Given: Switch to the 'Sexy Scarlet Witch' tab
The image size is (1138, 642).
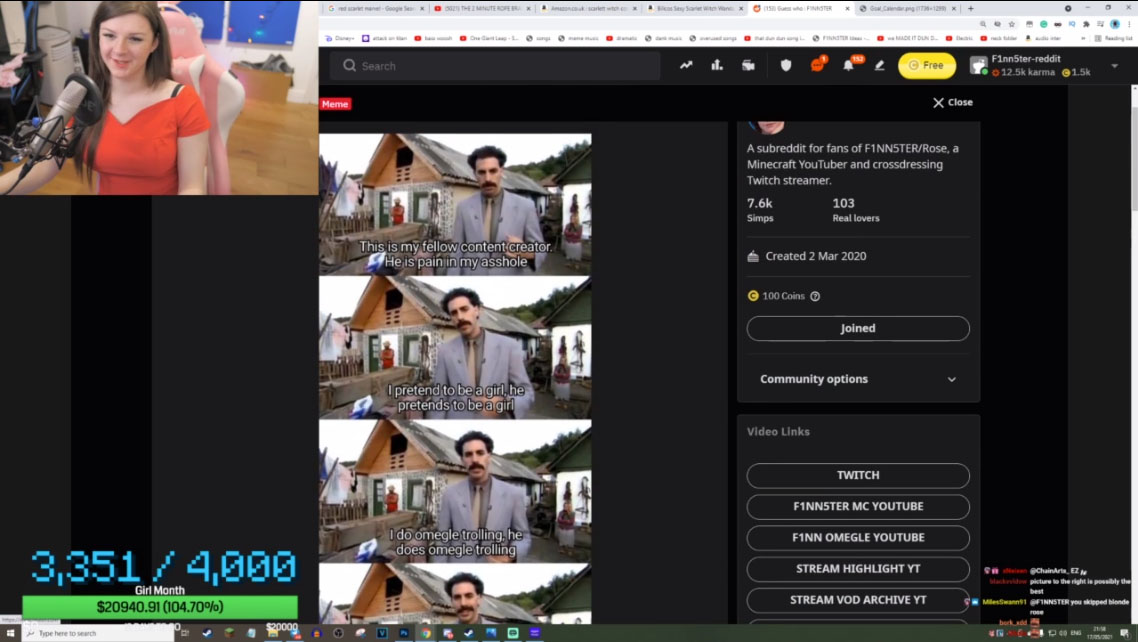Looking at the screenshot, I should click(695, 9).
